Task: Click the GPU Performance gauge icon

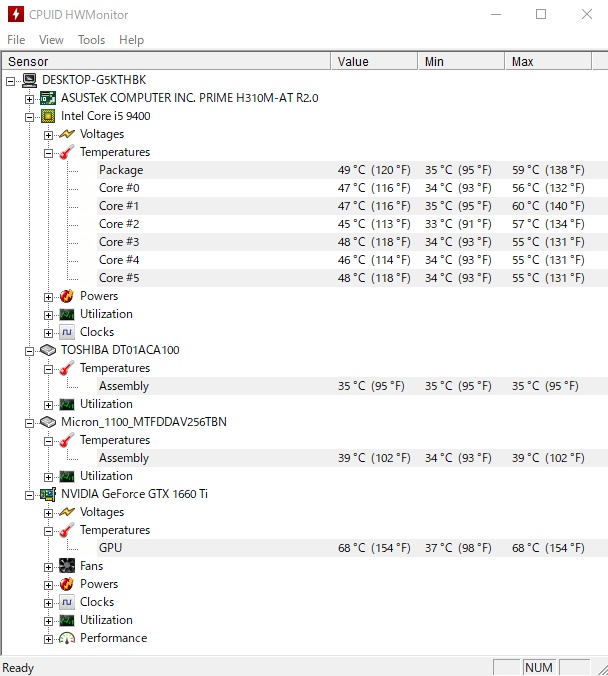Action: [x=67, y=638]
